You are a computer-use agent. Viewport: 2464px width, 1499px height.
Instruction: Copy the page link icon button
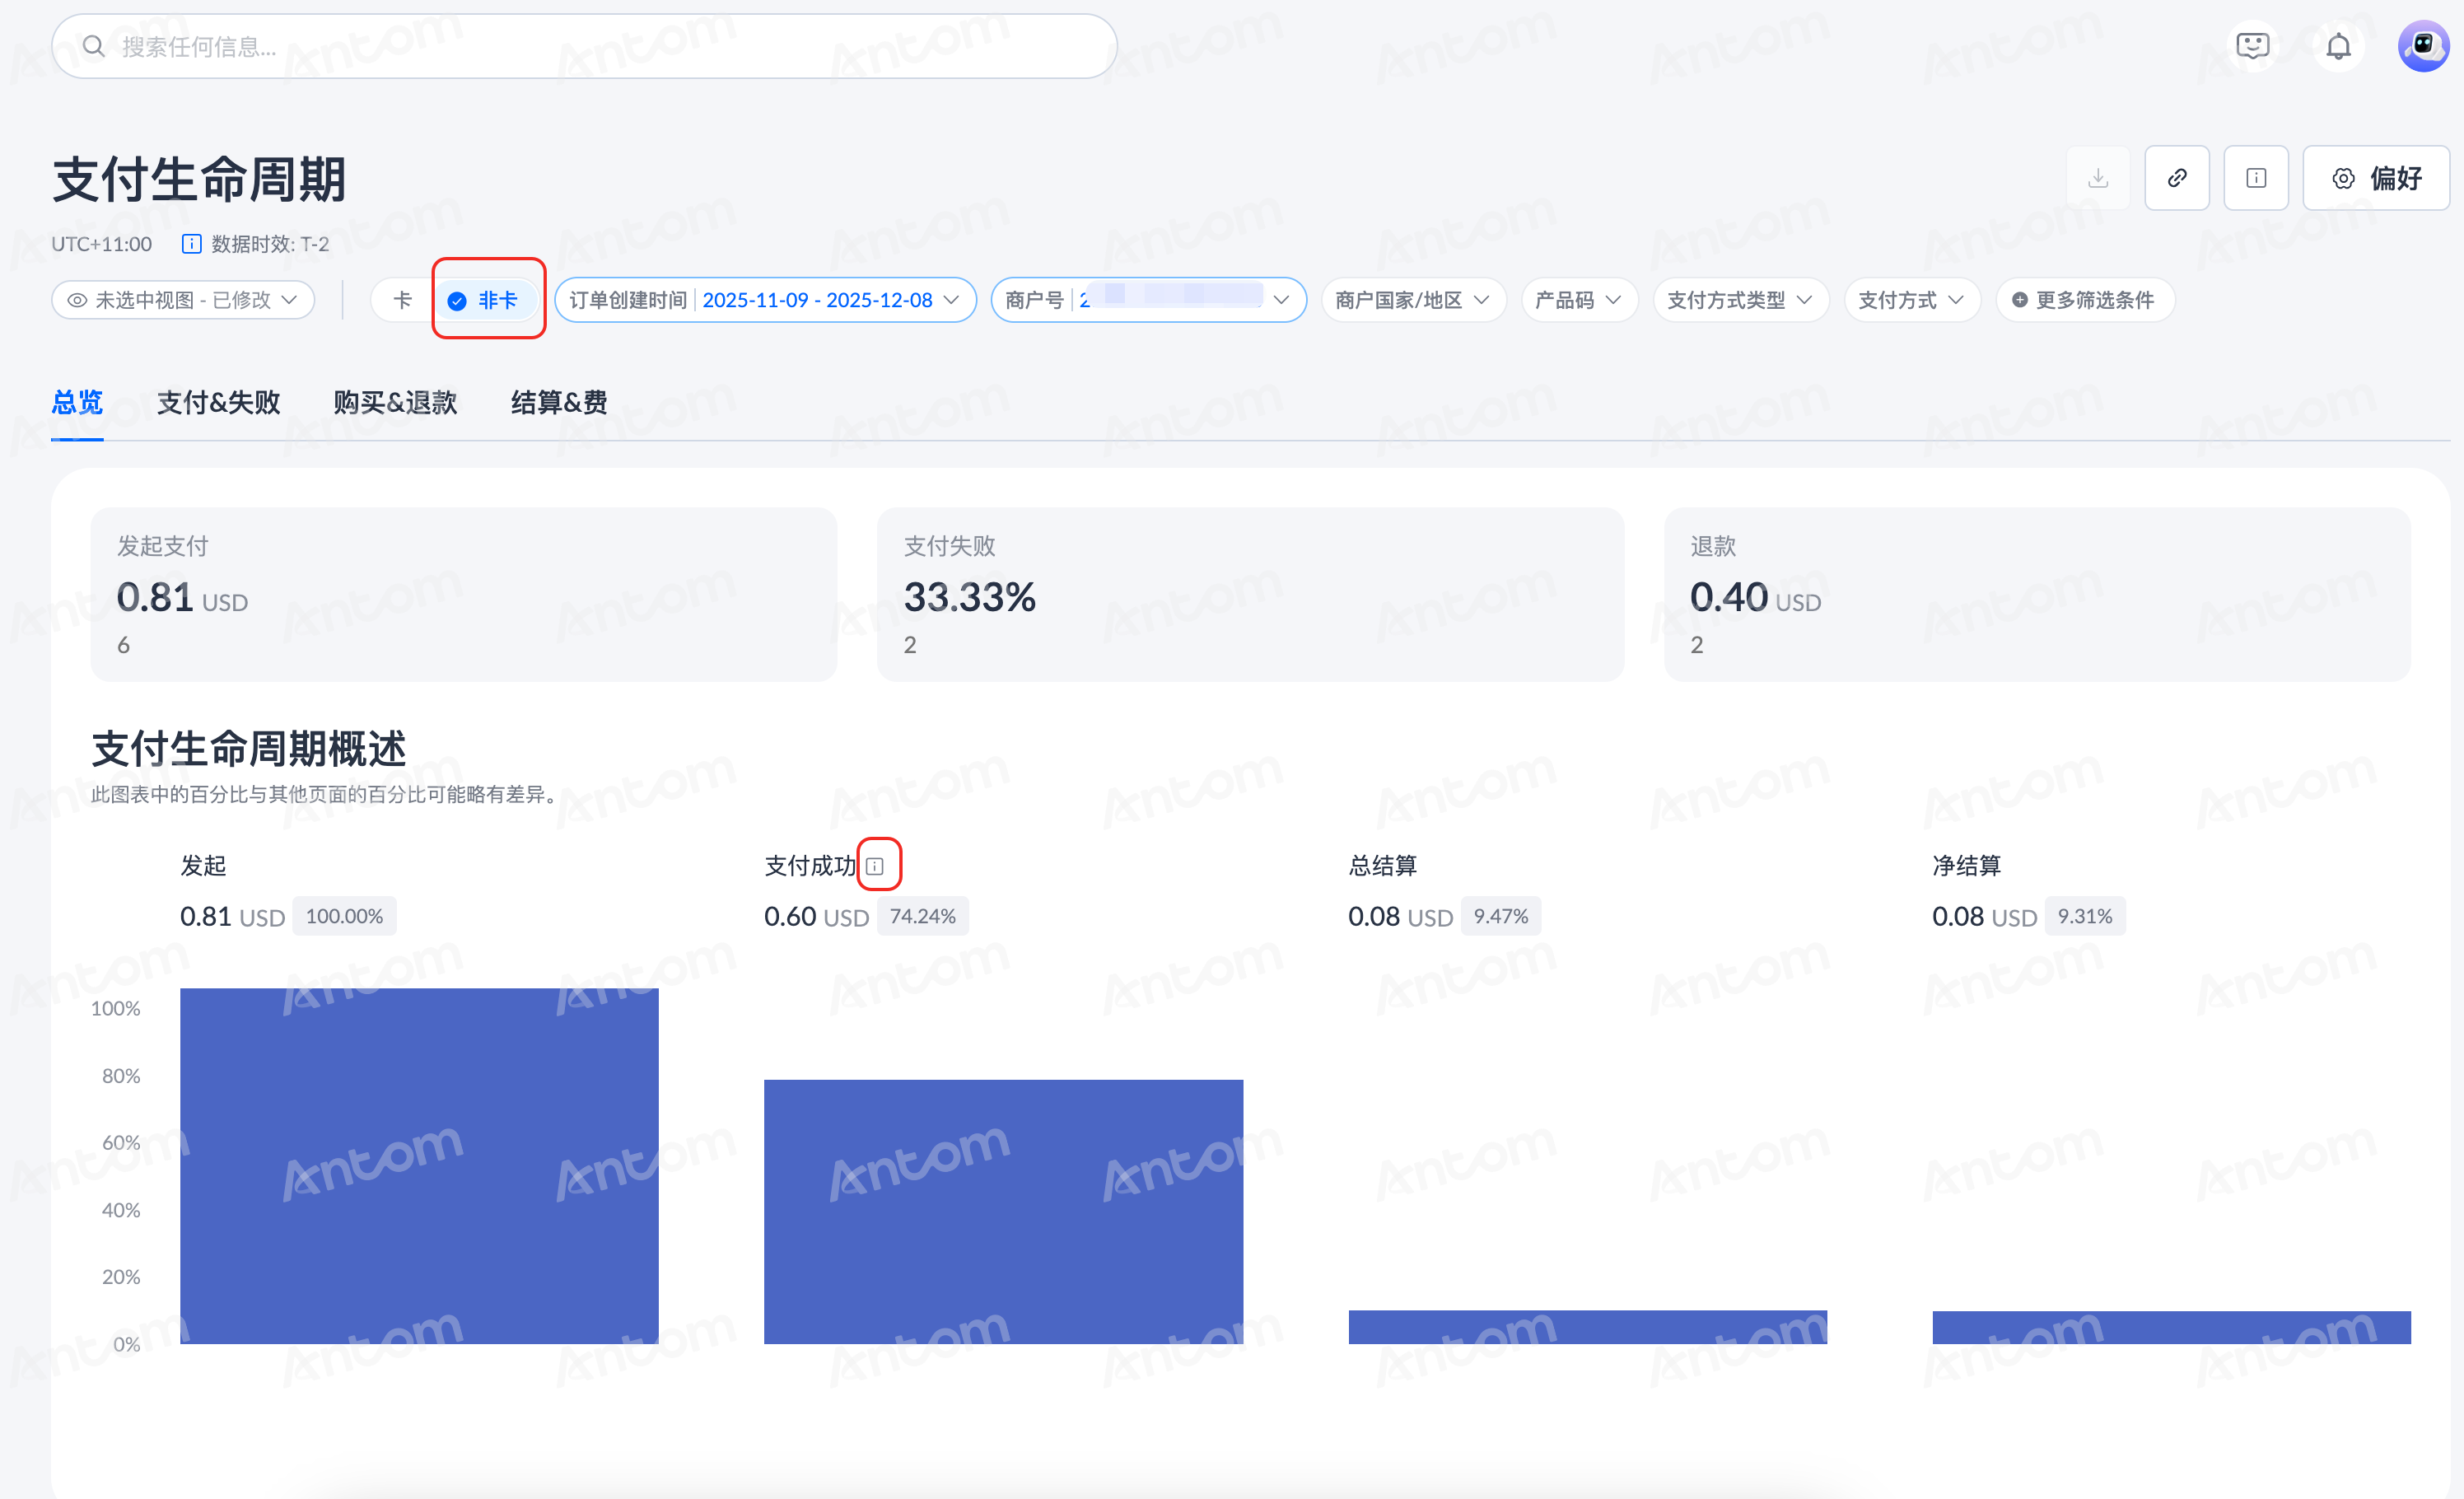pos(2177,178)
